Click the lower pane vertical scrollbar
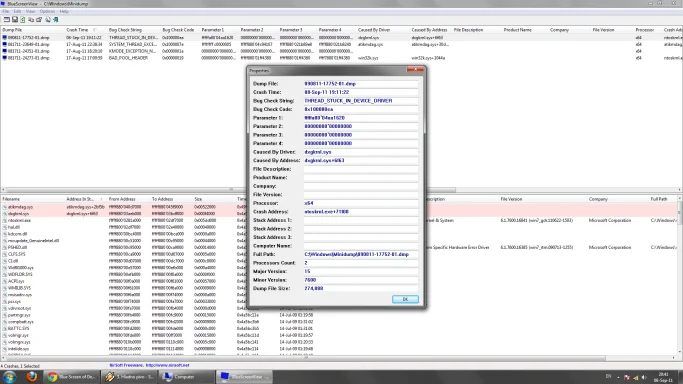The height and width of the screenshot is (384, 683). tap(680, 213)
